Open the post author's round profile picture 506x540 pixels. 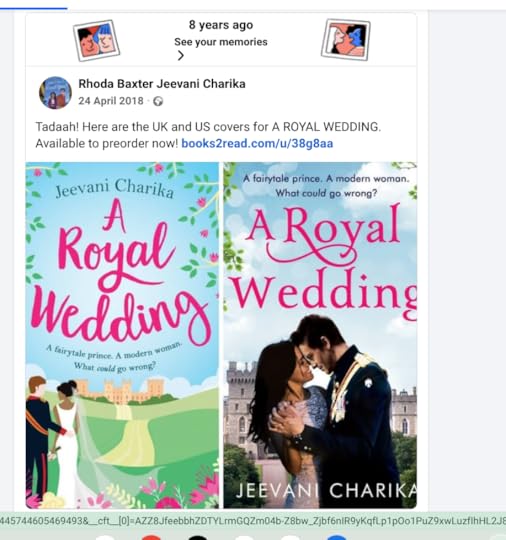[x=55, y=93]
